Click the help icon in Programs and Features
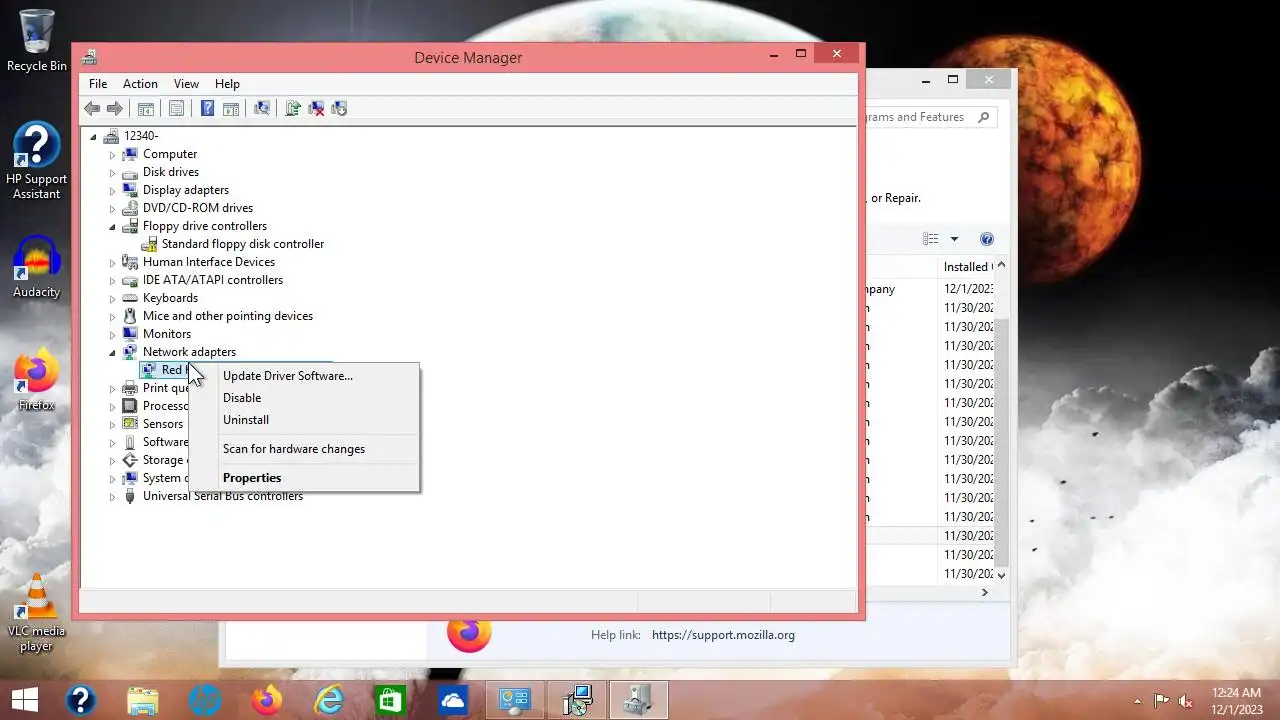Screen dimensions: 1280x720 click(987, 239)
